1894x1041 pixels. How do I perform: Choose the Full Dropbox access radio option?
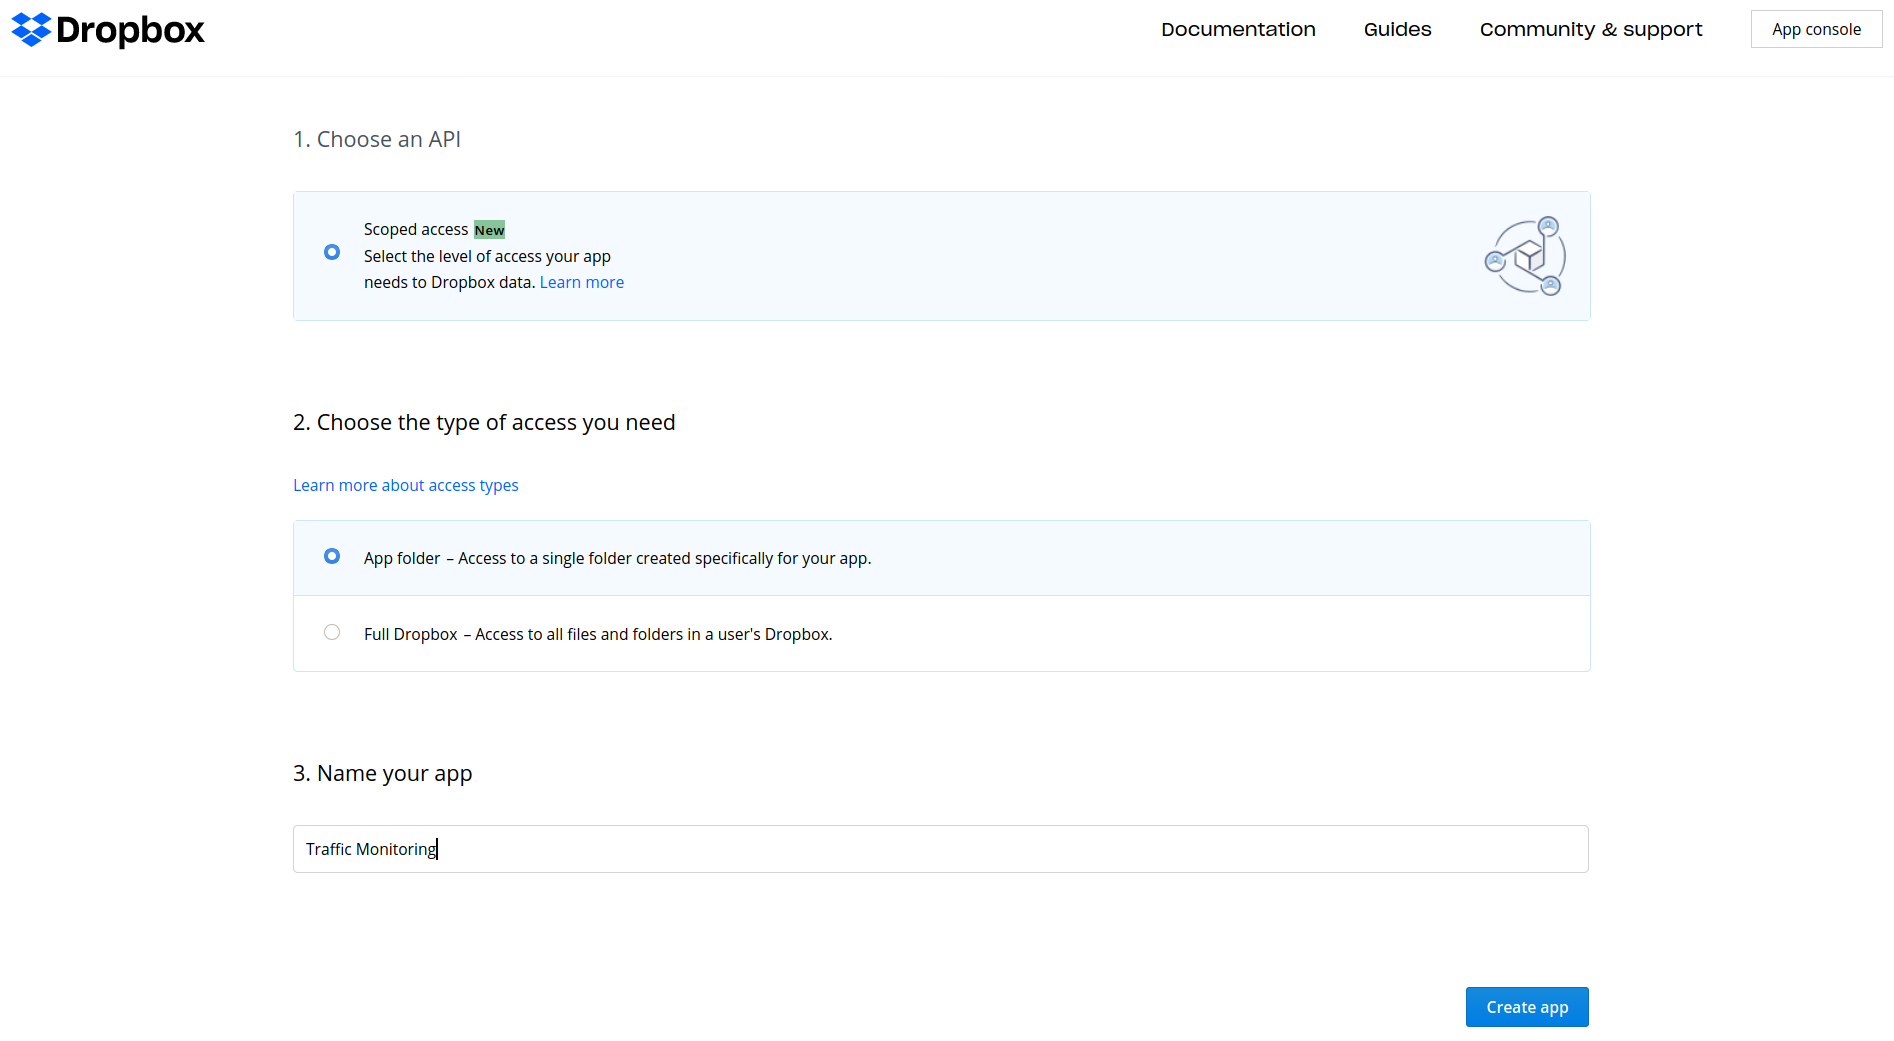click(x=332, y=632)
